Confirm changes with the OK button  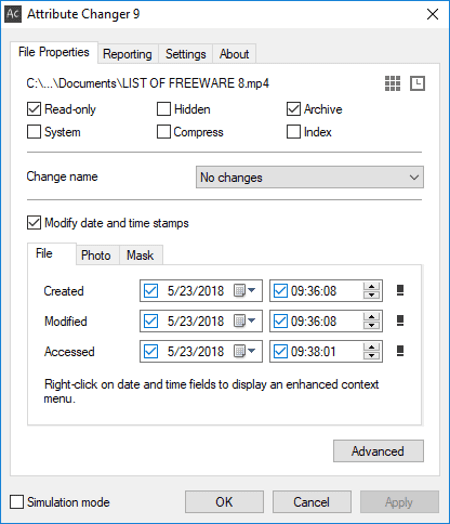click(x=224, y=502)
